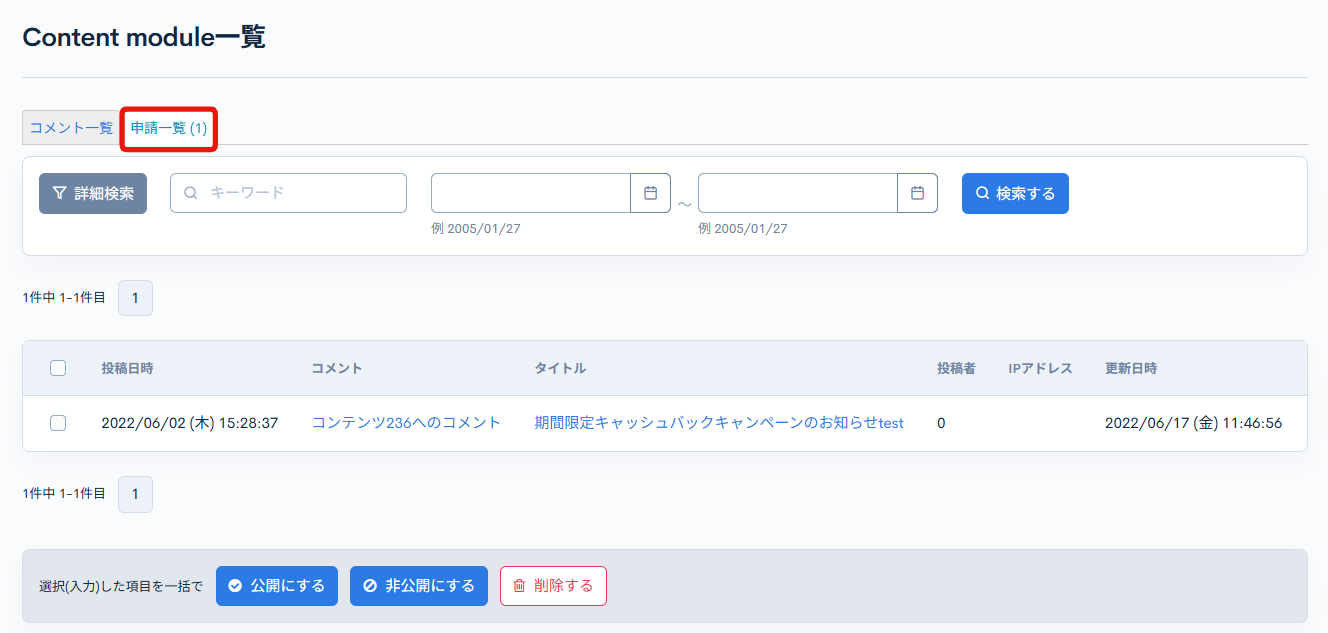The image size is (1328, 633).
Task: Check the checkbox for the 2022/06/02 comment row
Action: (x=57, y=422)
